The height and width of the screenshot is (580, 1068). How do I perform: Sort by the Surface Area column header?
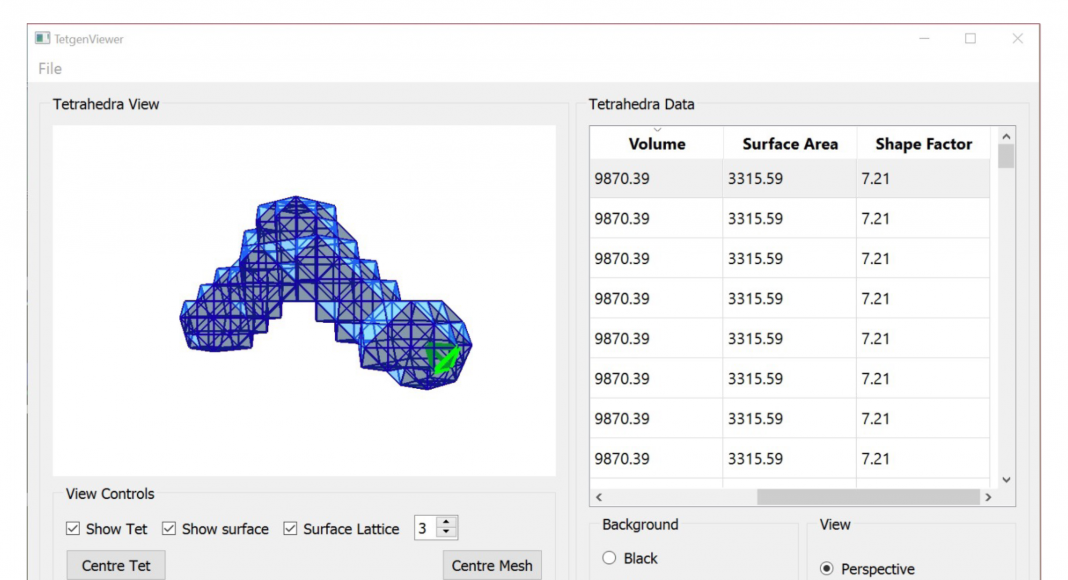click(789, 144)
